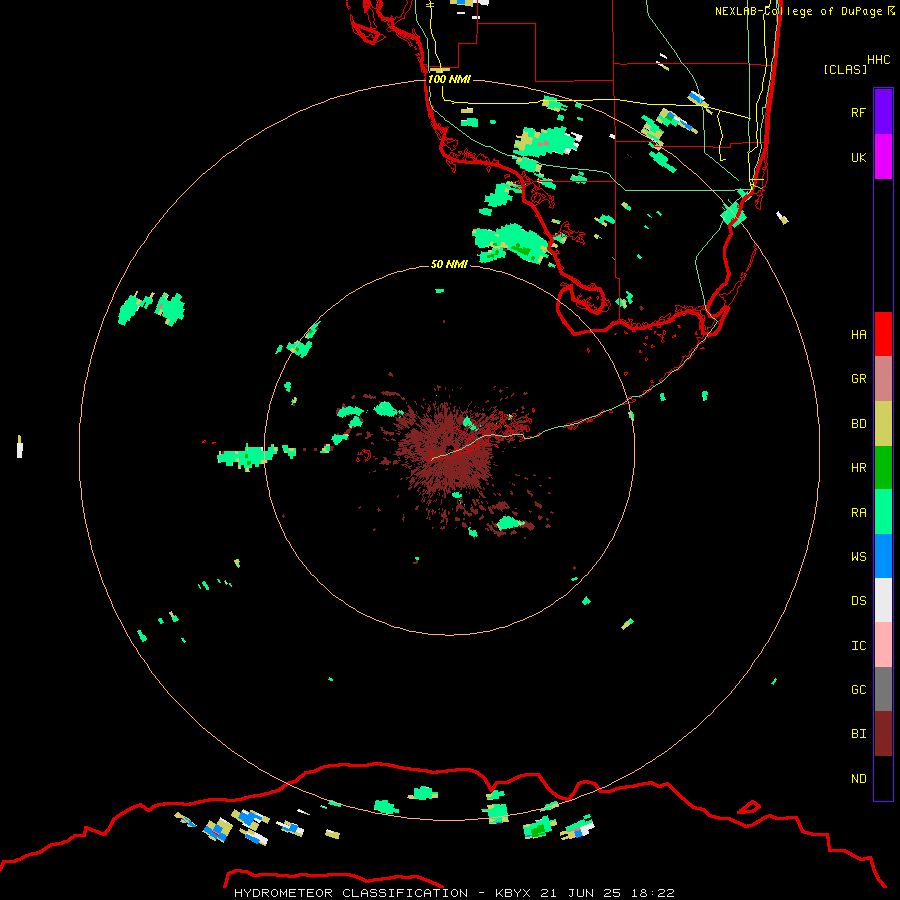Click the BI brown legend swatch
Image resolution: width=900 pixels, height=900 pixels.
(x=883, y=734)
